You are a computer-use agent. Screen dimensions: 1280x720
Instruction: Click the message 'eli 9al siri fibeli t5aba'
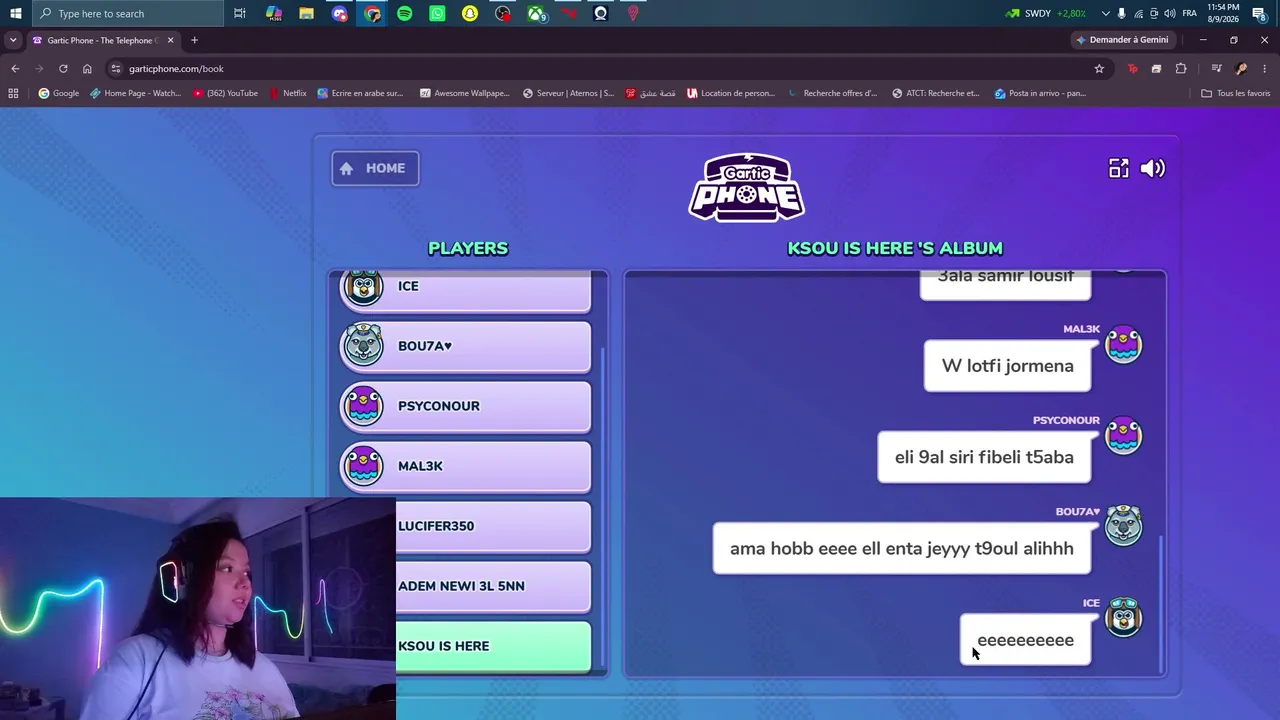tap(984, 457)
